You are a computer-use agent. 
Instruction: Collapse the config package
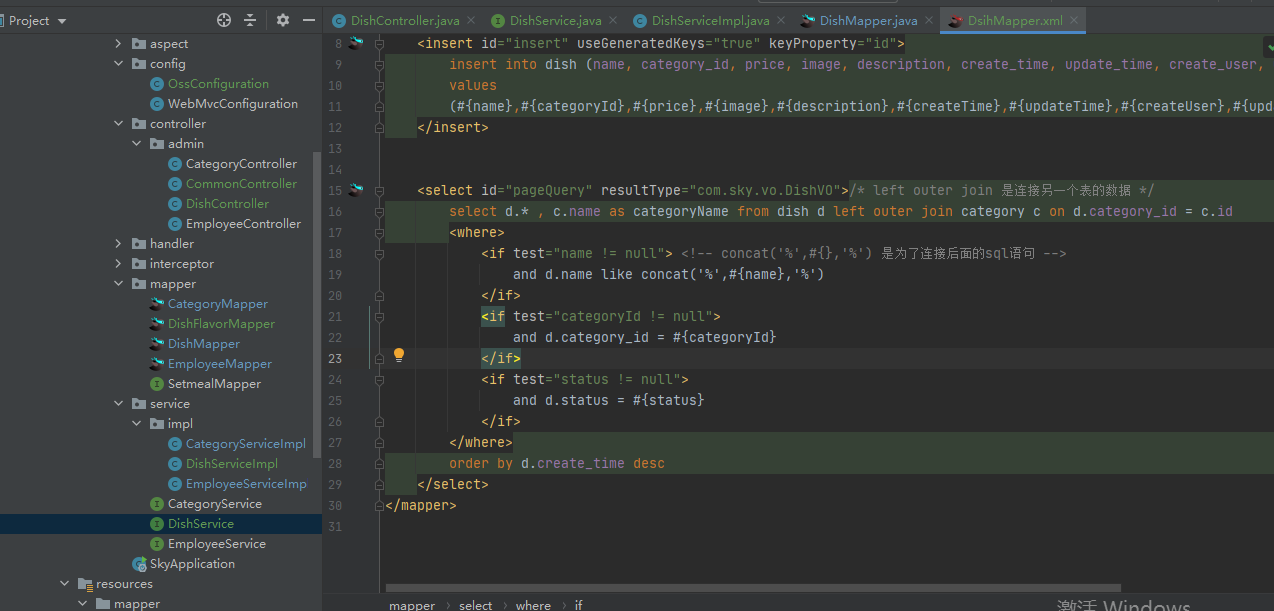[x=118, y=64]
